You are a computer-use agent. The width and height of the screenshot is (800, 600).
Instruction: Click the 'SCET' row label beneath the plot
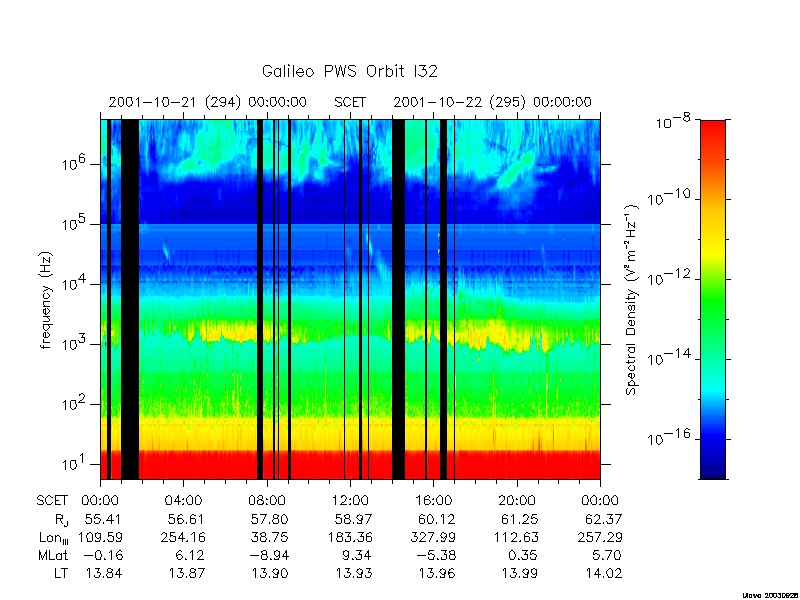point(52,501)
